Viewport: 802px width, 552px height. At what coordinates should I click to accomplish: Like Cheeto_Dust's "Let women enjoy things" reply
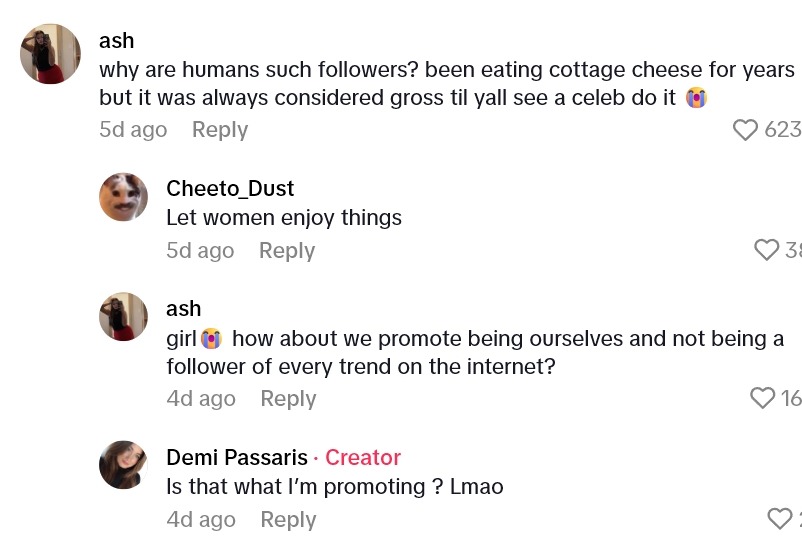[767, 250]
